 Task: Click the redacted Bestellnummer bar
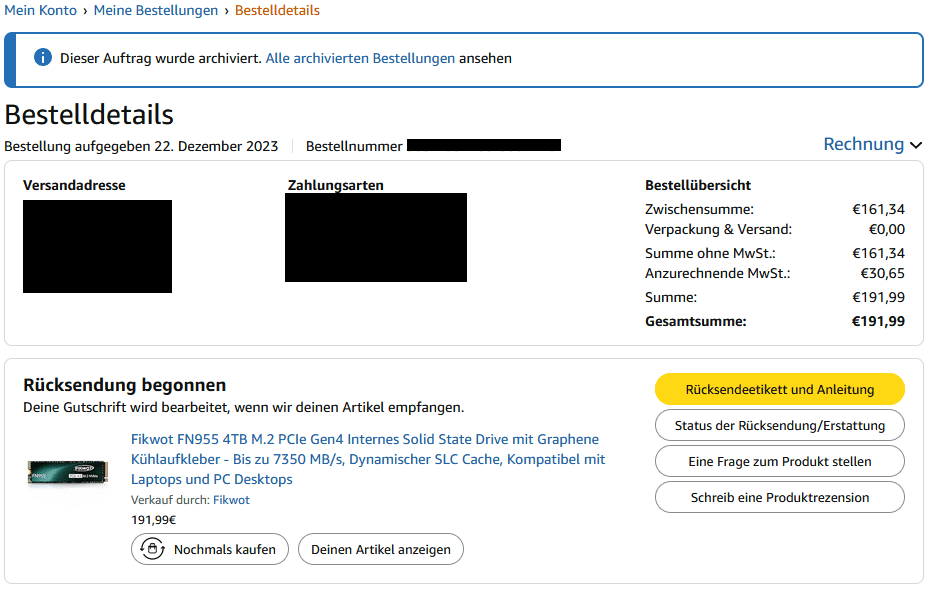pos(484,146)
